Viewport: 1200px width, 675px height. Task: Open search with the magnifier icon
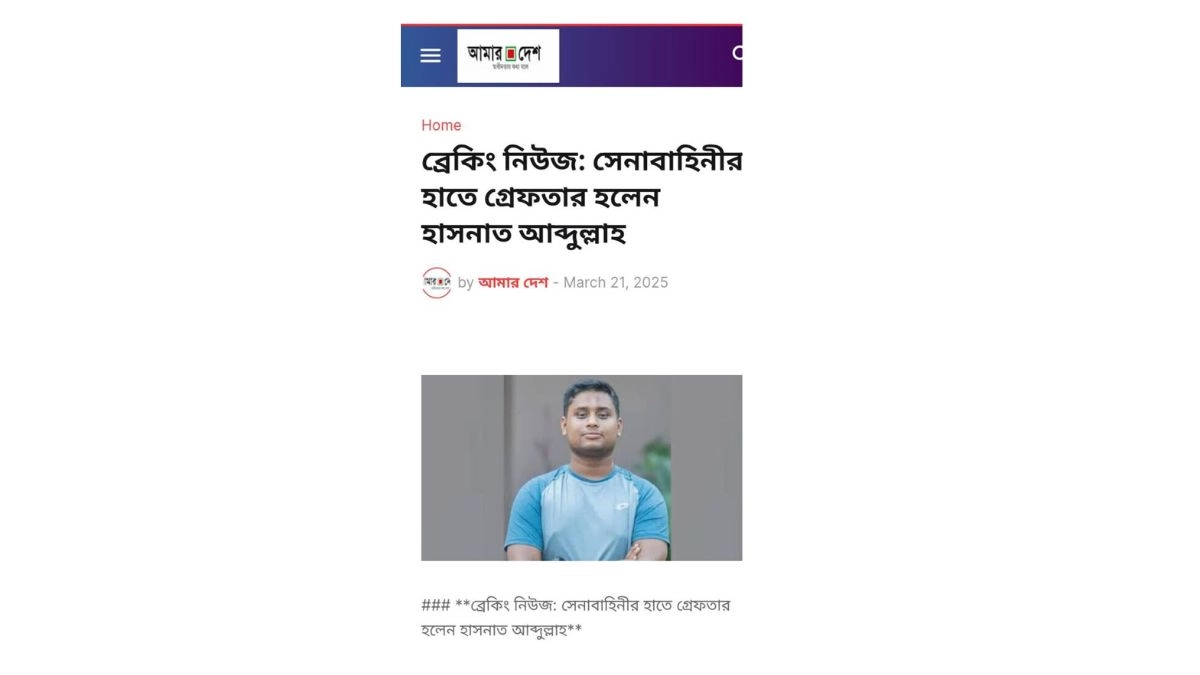click(x=738, y=53)
